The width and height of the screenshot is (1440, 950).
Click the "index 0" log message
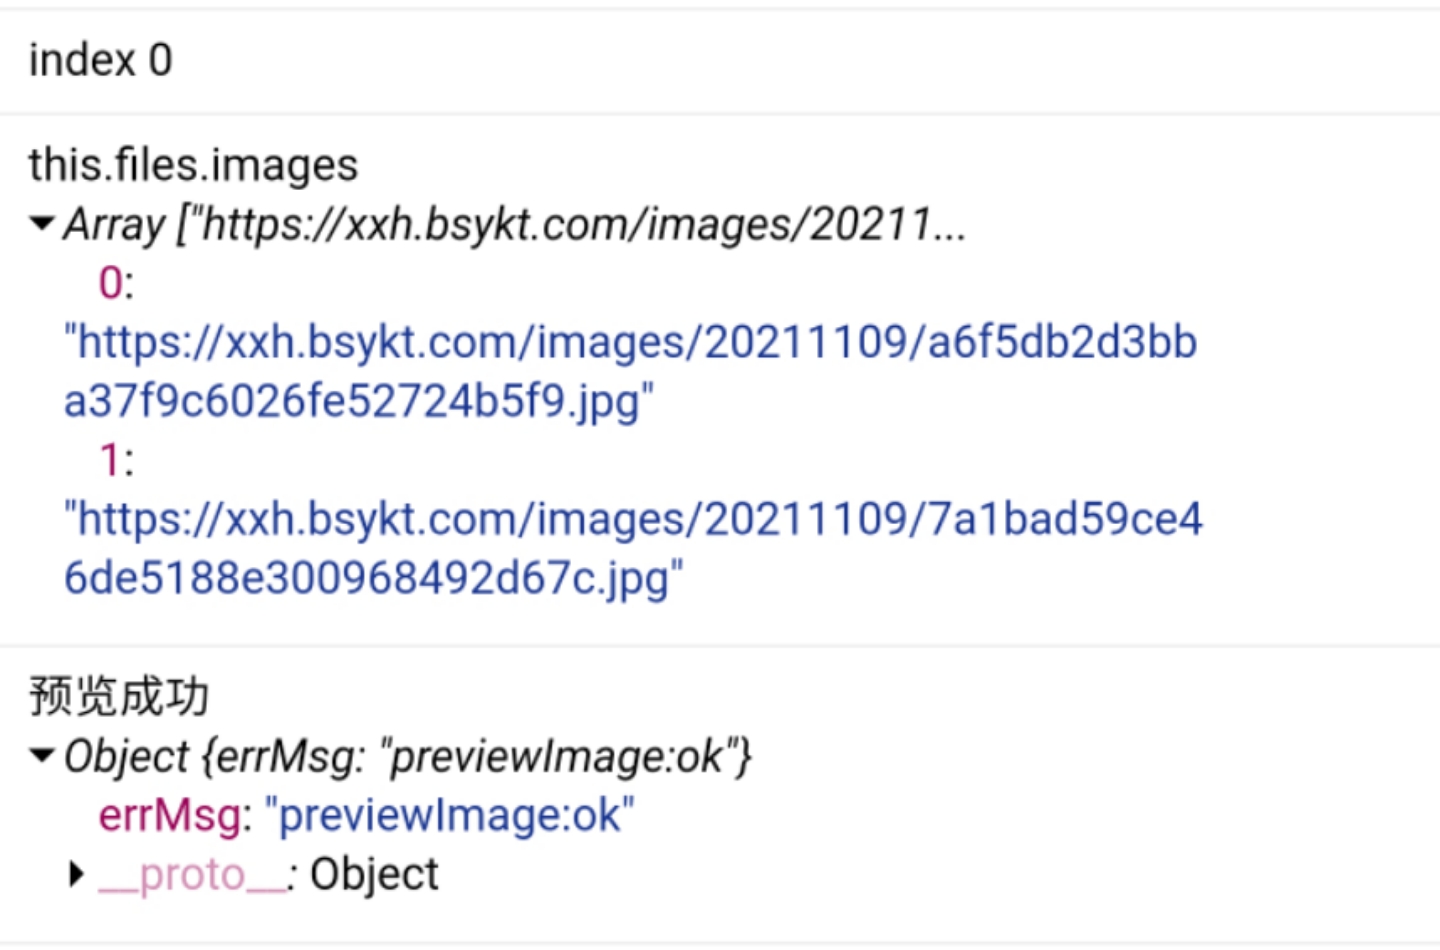(x=100, y=61)
